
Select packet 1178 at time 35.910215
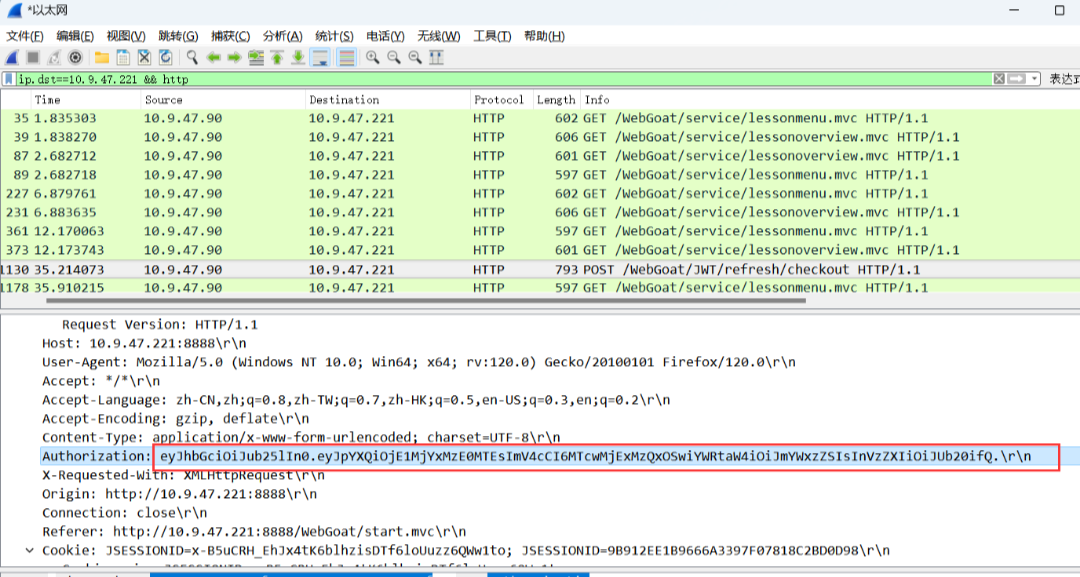click(x=540, y=287)
